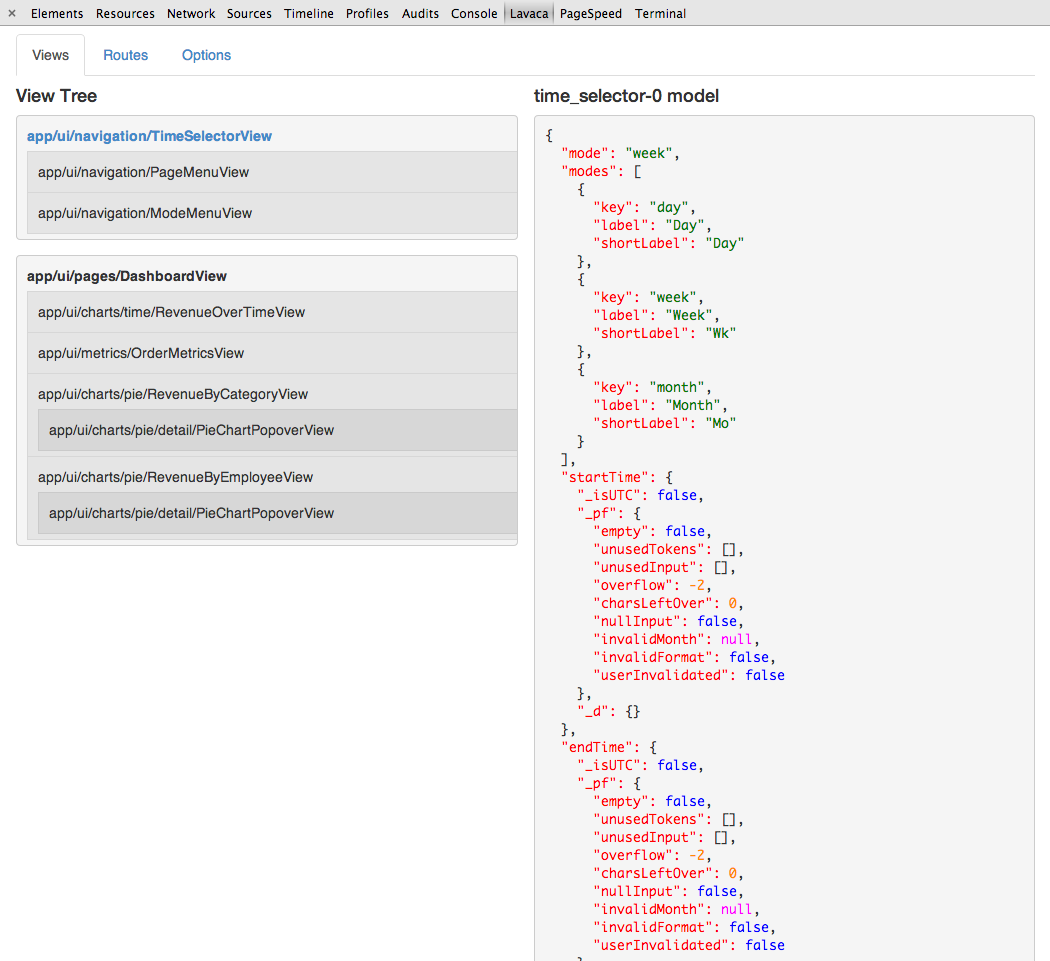Open the PageSpeed tab
The image size is (1050, 961).
(591, 13)
